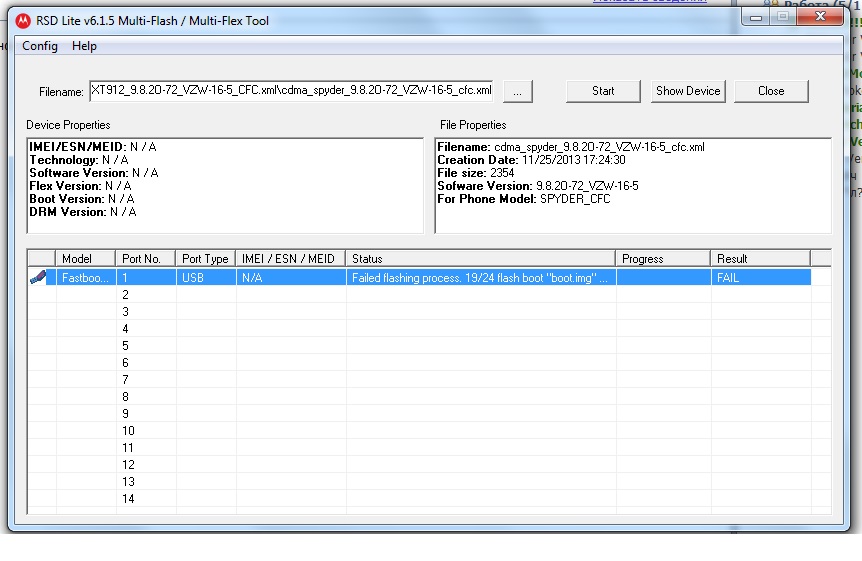Image resolution: width=862 pixels, height=561 pixels.
Task: Click the Status column header
Action: [480, 258]
